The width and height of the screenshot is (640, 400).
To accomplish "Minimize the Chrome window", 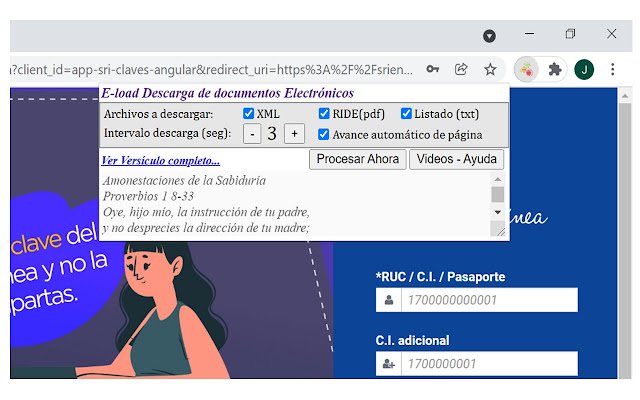I will [529, 34].
